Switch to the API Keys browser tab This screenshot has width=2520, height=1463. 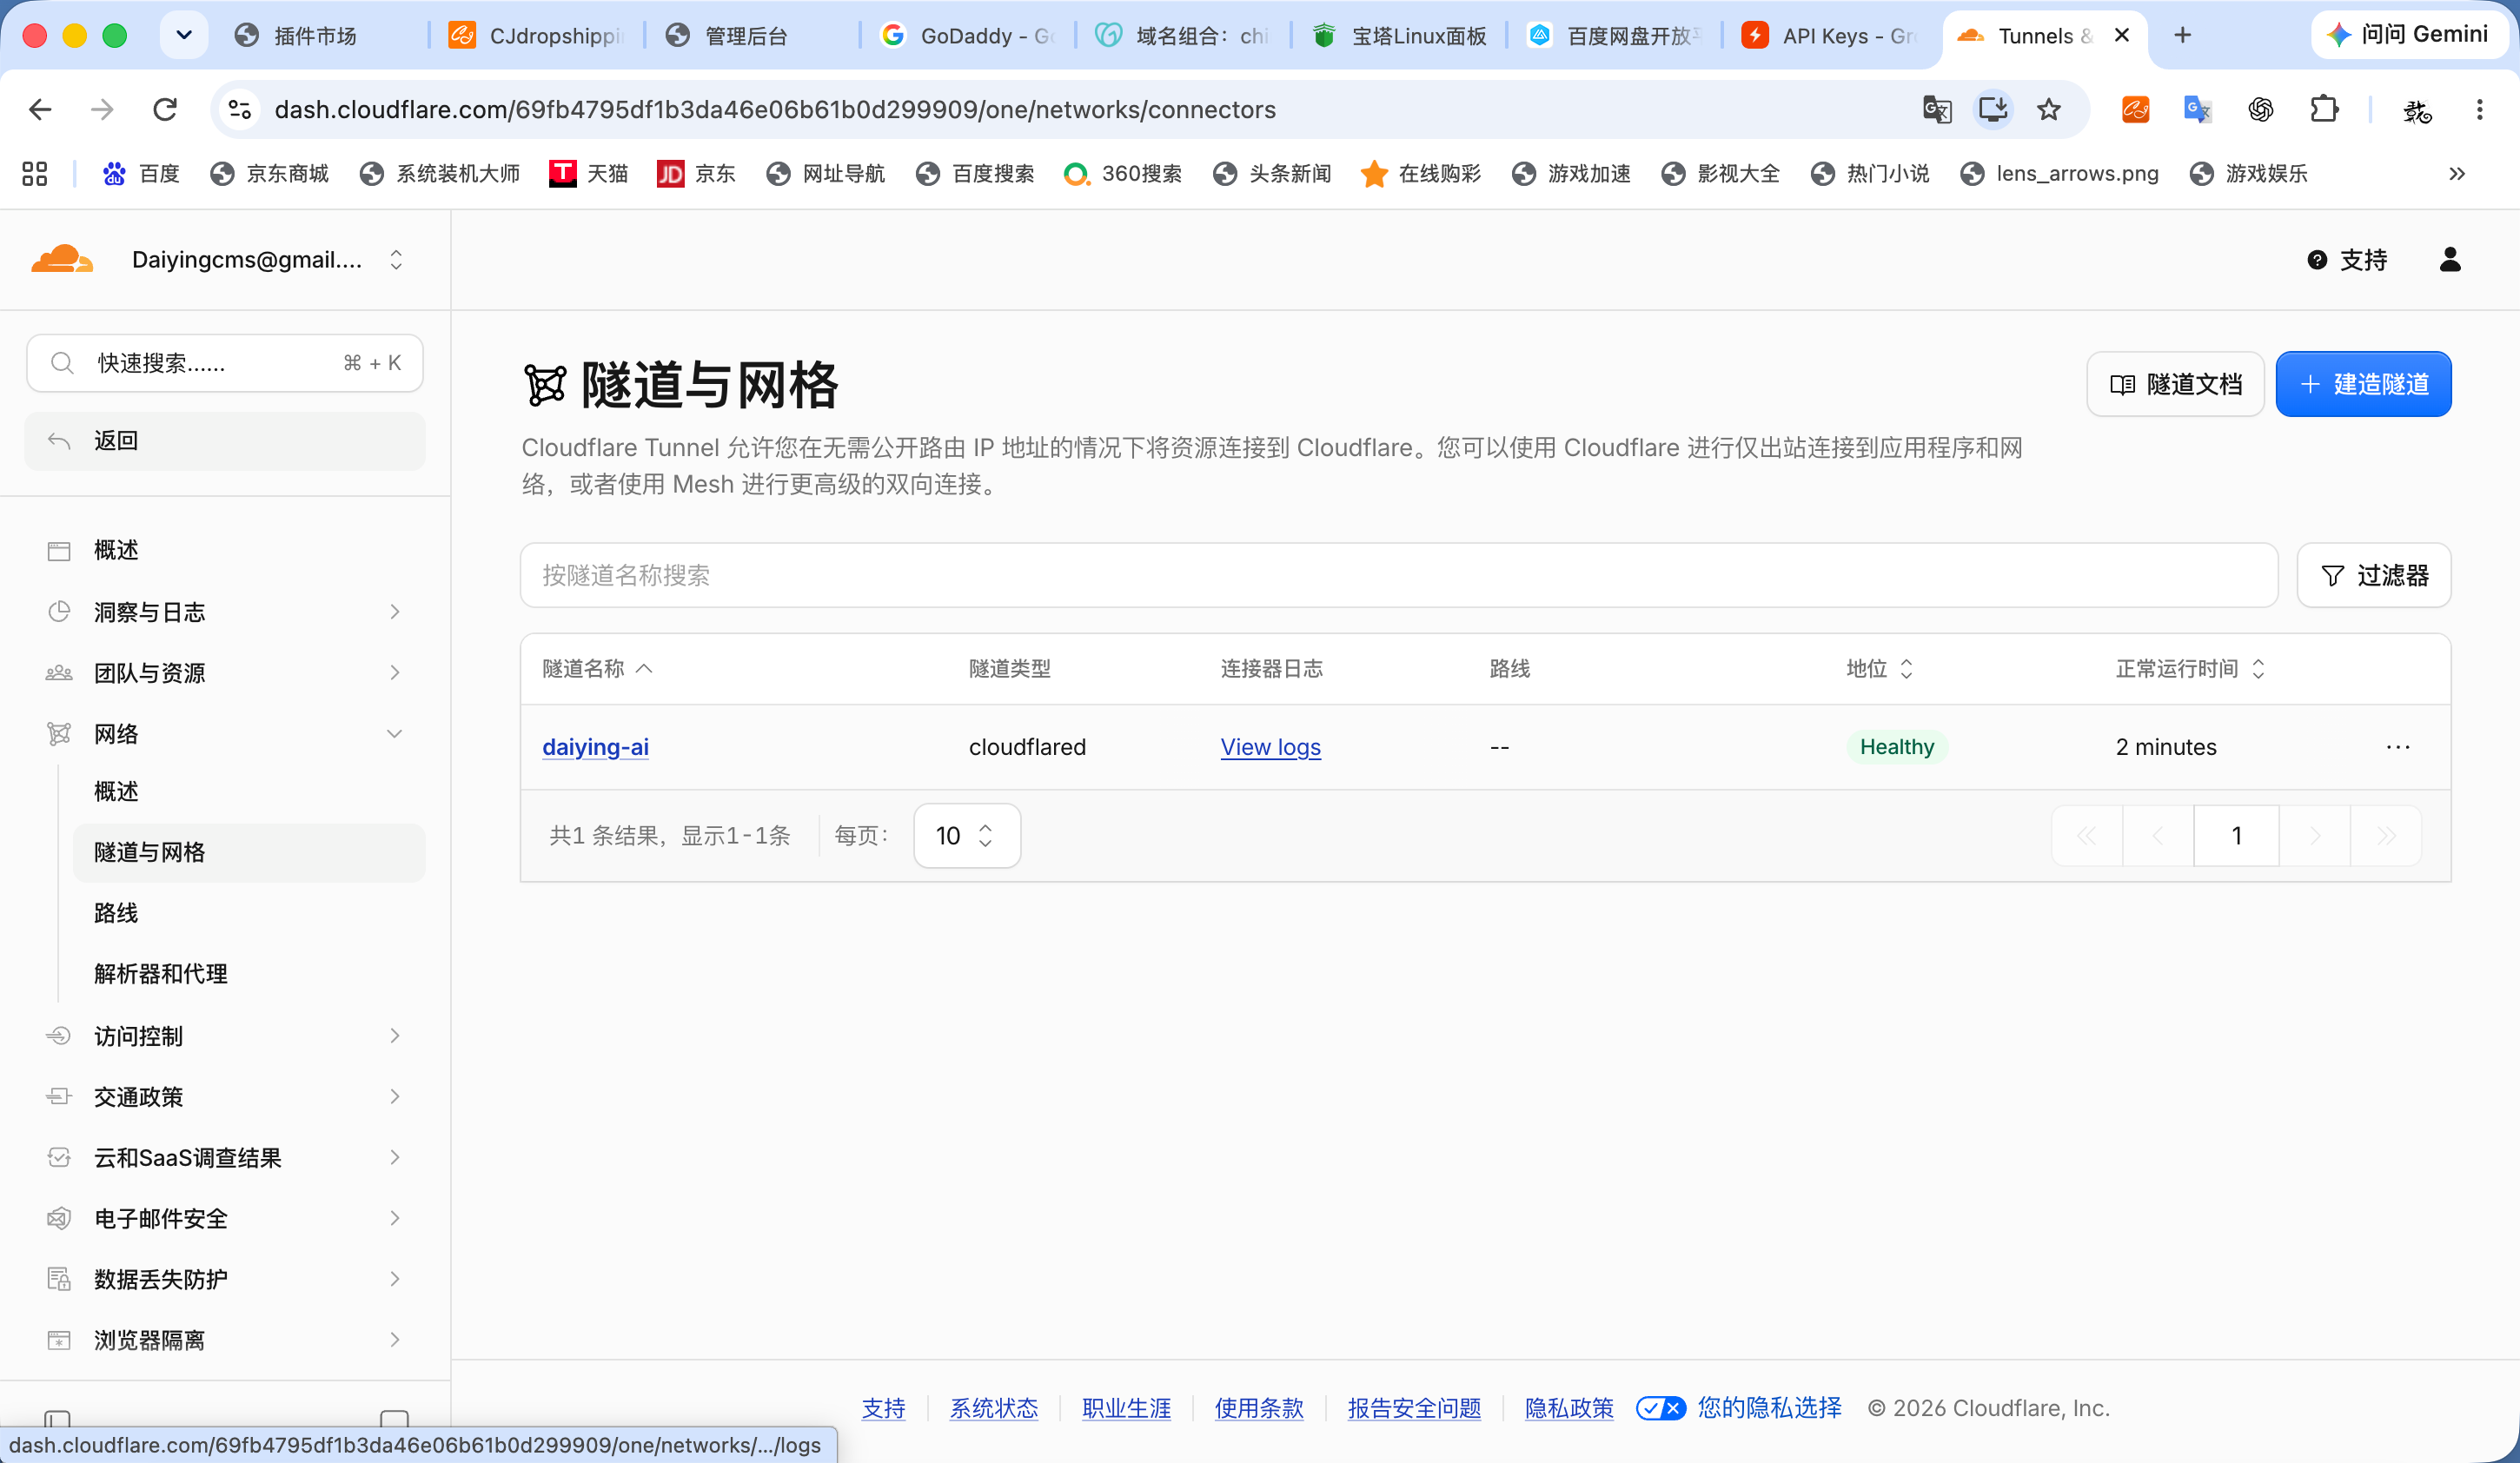point(1829,36)
